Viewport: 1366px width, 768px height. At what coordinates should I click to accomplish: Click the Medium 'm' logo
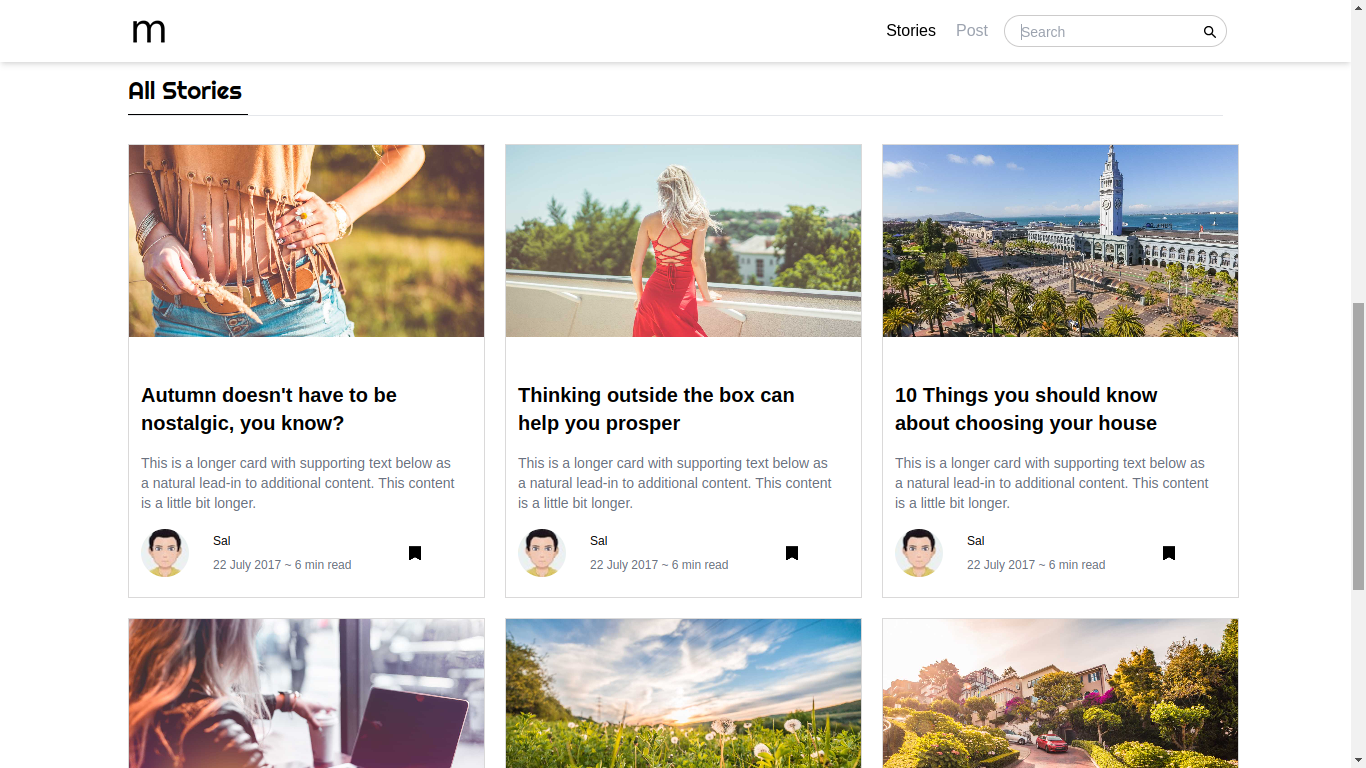(149, 31)
